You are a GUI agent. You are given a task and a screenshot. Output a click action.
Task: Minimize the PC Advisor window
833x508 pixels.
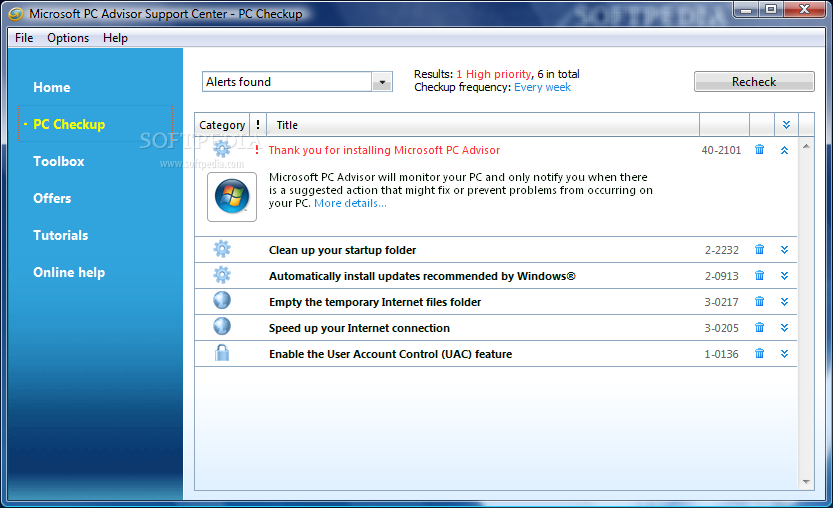[x=746, y=10]
